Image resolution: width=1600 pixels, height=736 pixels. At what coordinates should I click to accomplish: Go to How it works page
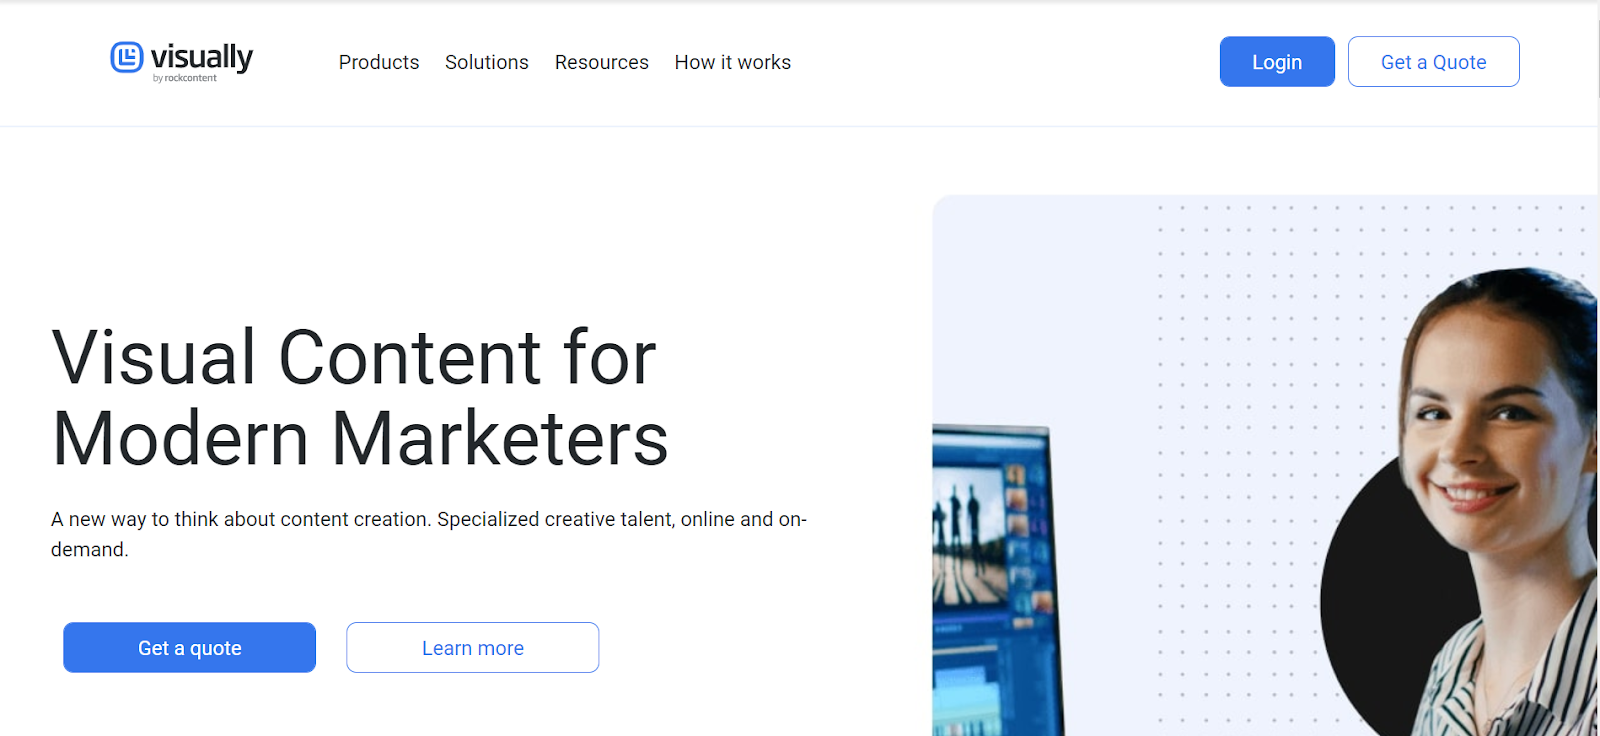pyautogui.click(x=733, y=62)
